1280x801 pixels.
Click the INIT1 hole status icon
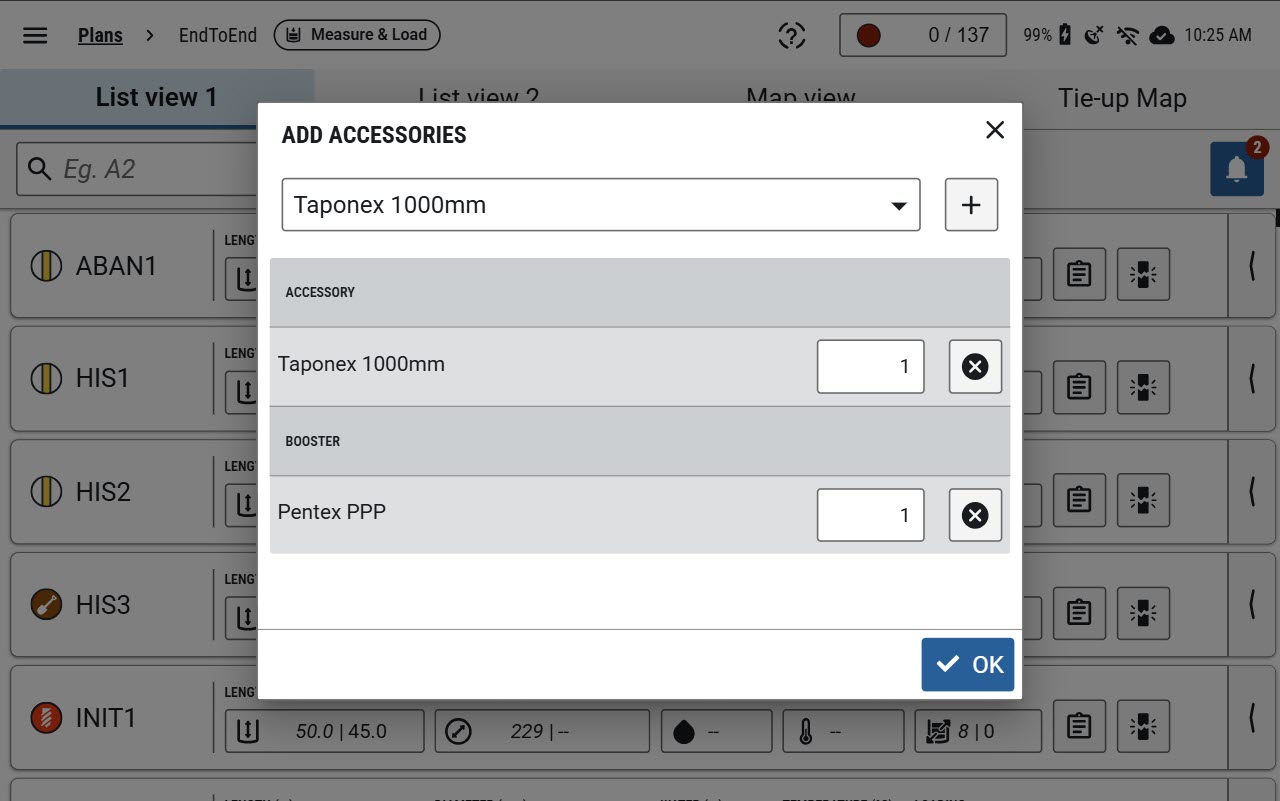point(46,718)
